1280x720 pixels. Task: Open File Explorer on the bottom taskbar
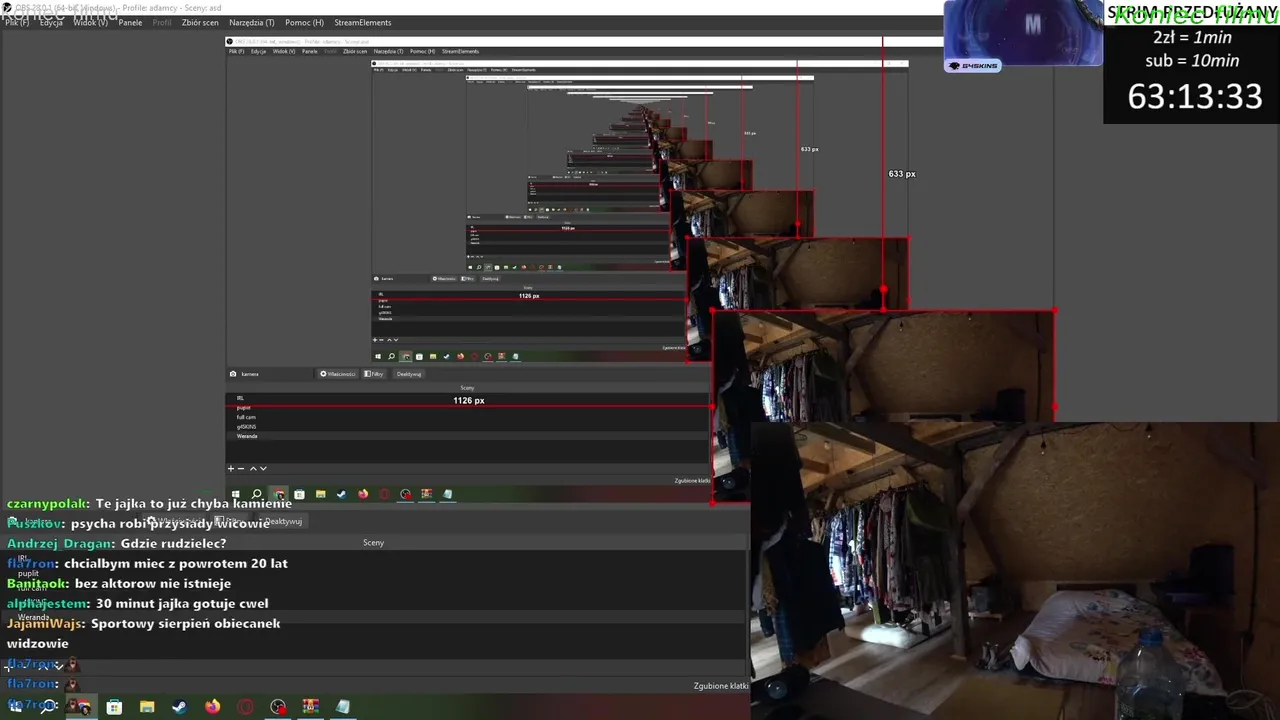click(x=147, y=707)
